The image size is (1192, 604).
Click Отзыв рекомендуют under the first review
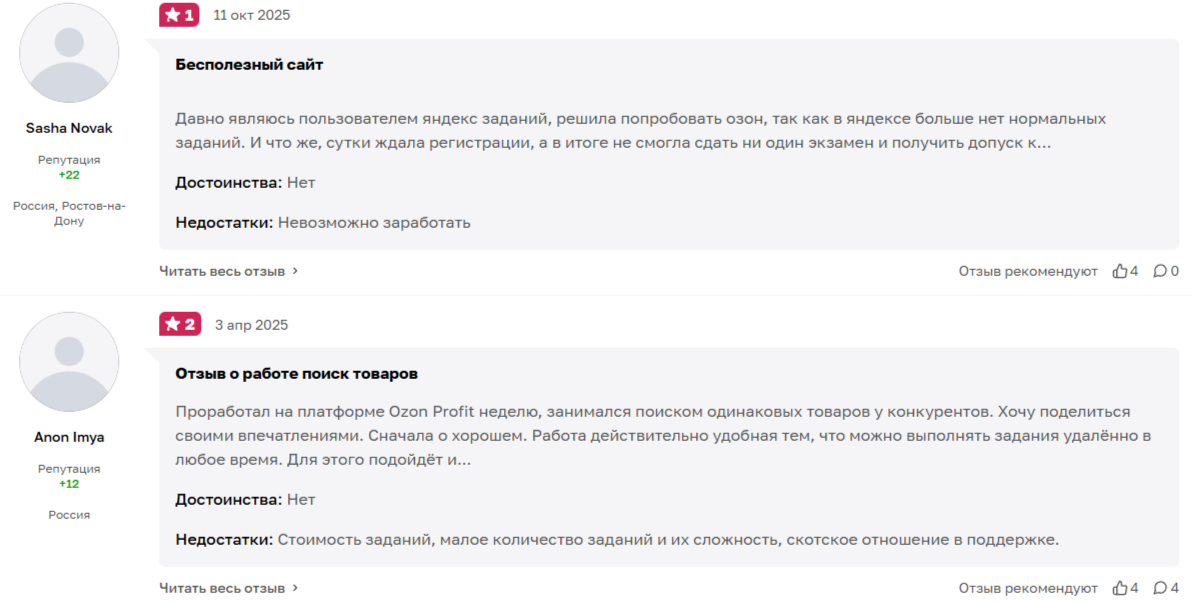[x=1030, y=270]
